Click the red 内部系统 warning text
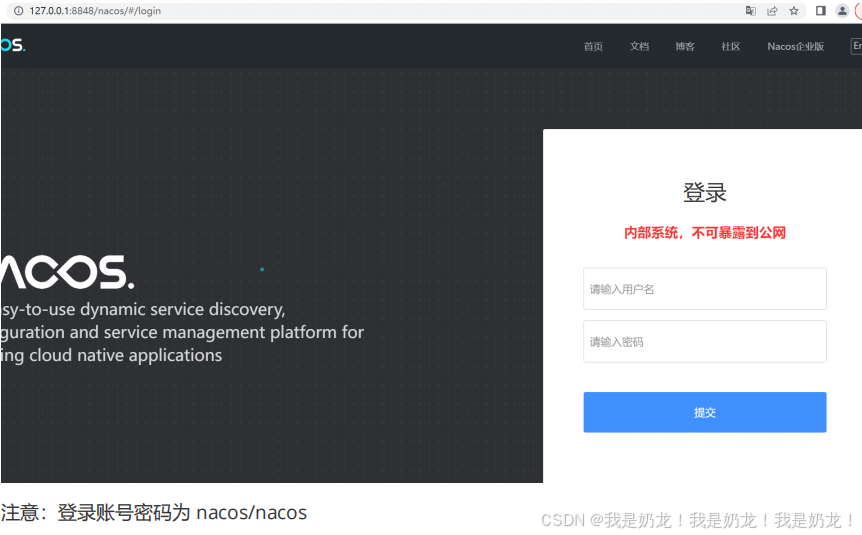862x535 pixels. 705,233
